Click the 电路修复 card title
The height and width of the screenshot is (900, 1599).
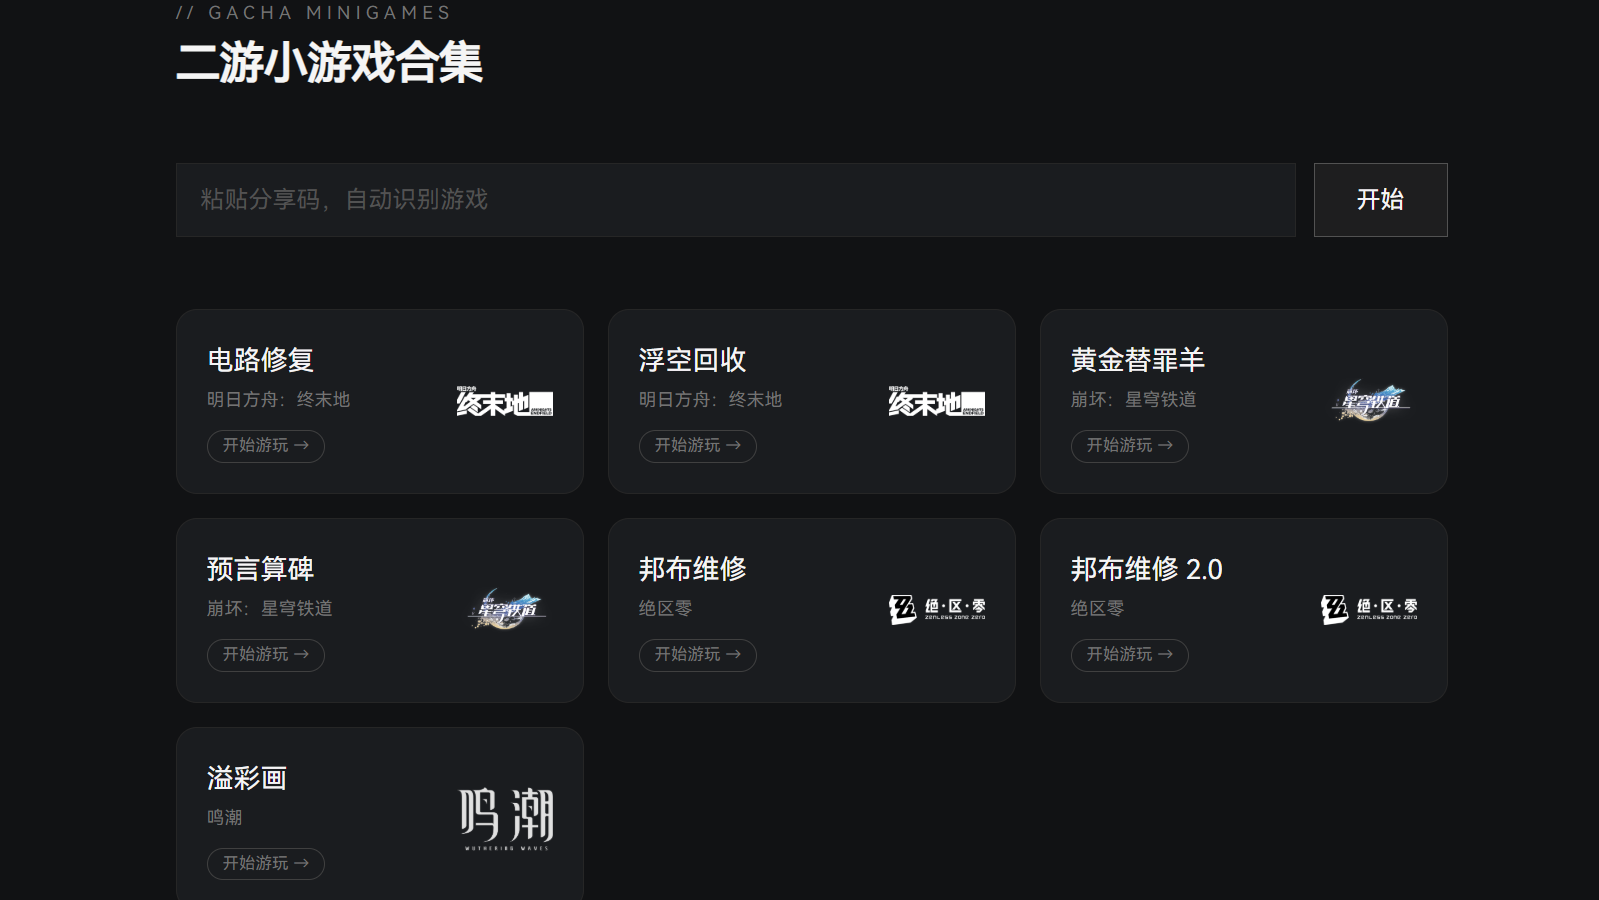point(261,360)
